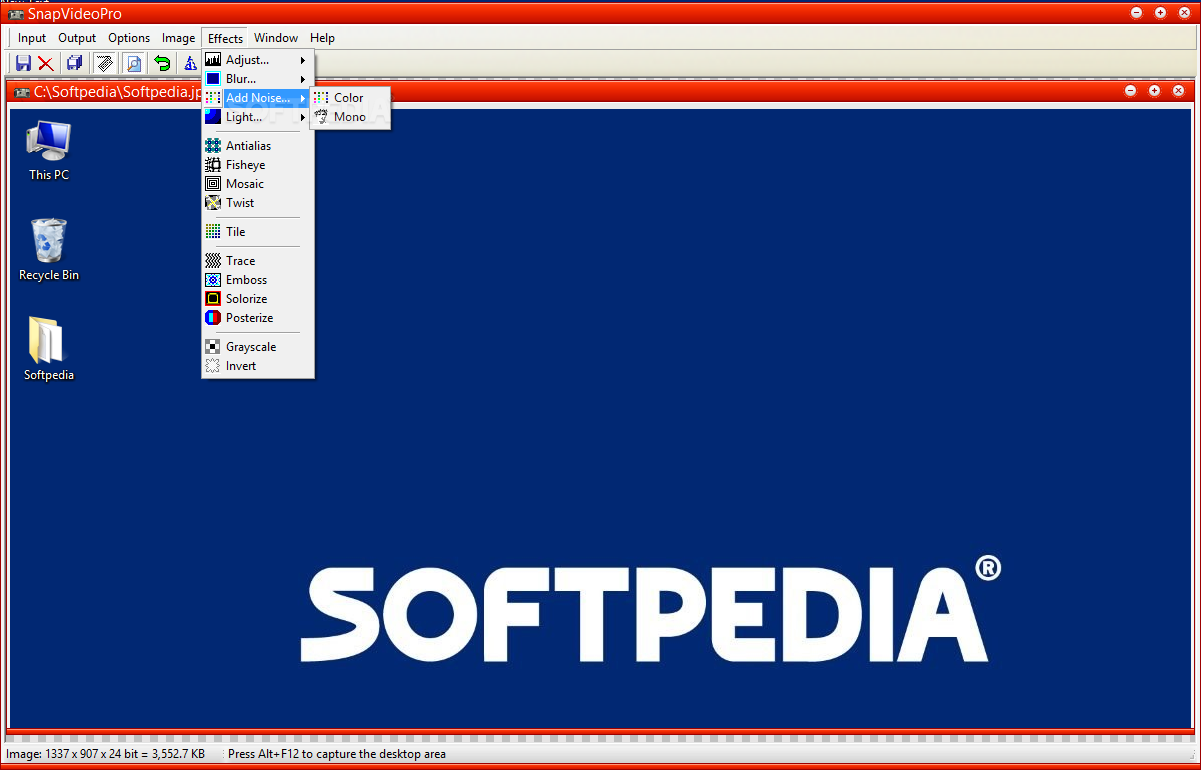Click the white SOFTPEDIA logo in image
Image resolution: width=1201 pixels, height=770 pixels.
[x=650, y=610]
